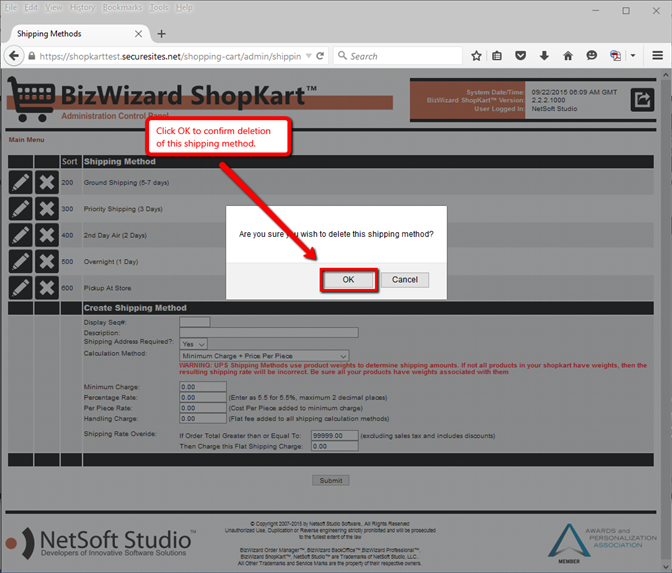Click the Main Menu link
672x573 pixels.
pyautogui.click(x=27, y=140)
